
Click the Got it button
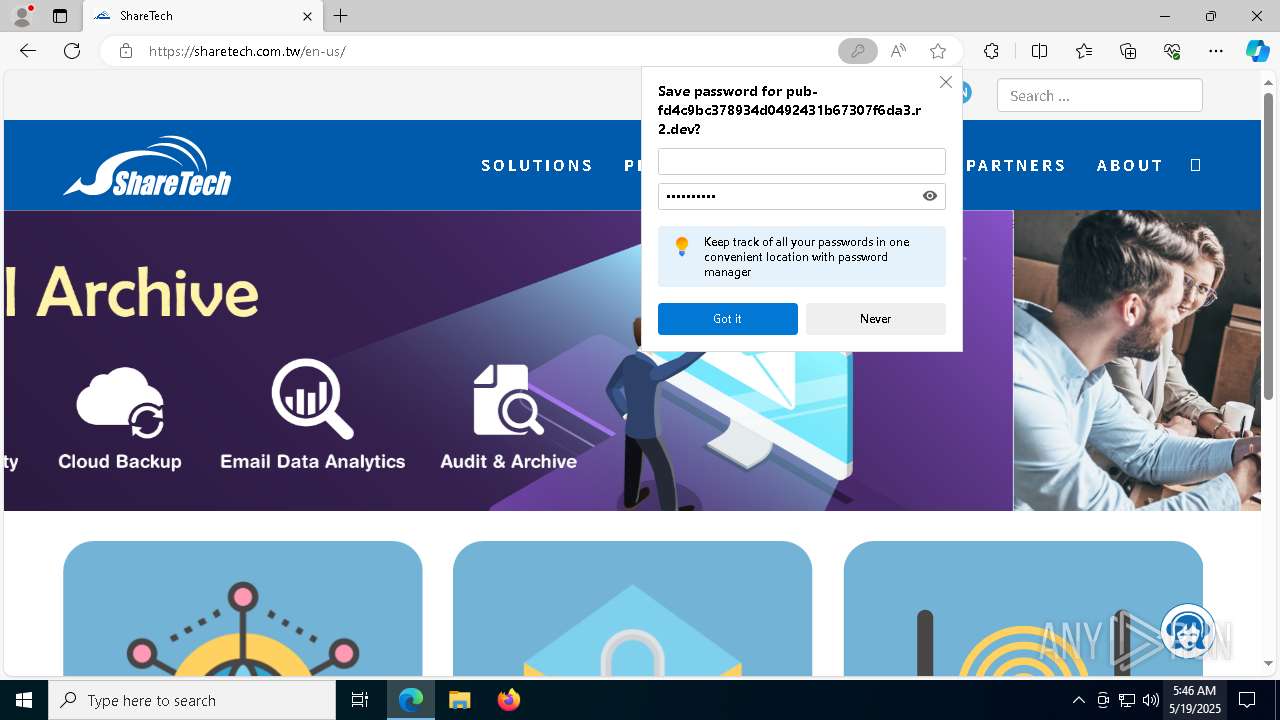pyautogui.click(x=728, y=319)
